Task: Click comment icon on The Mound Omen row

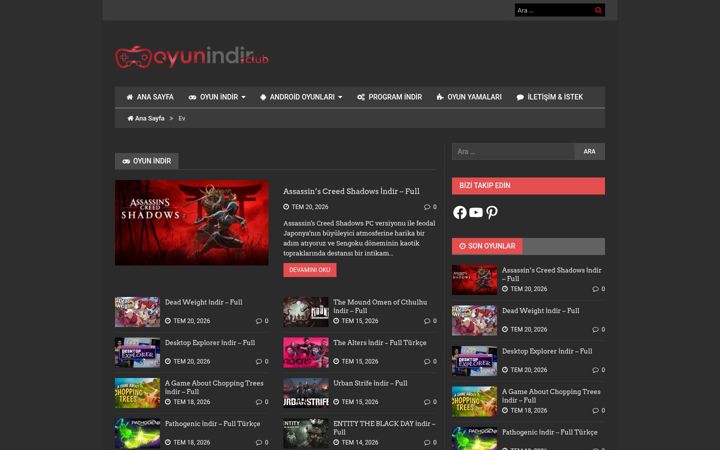Action: pos(427,321)
